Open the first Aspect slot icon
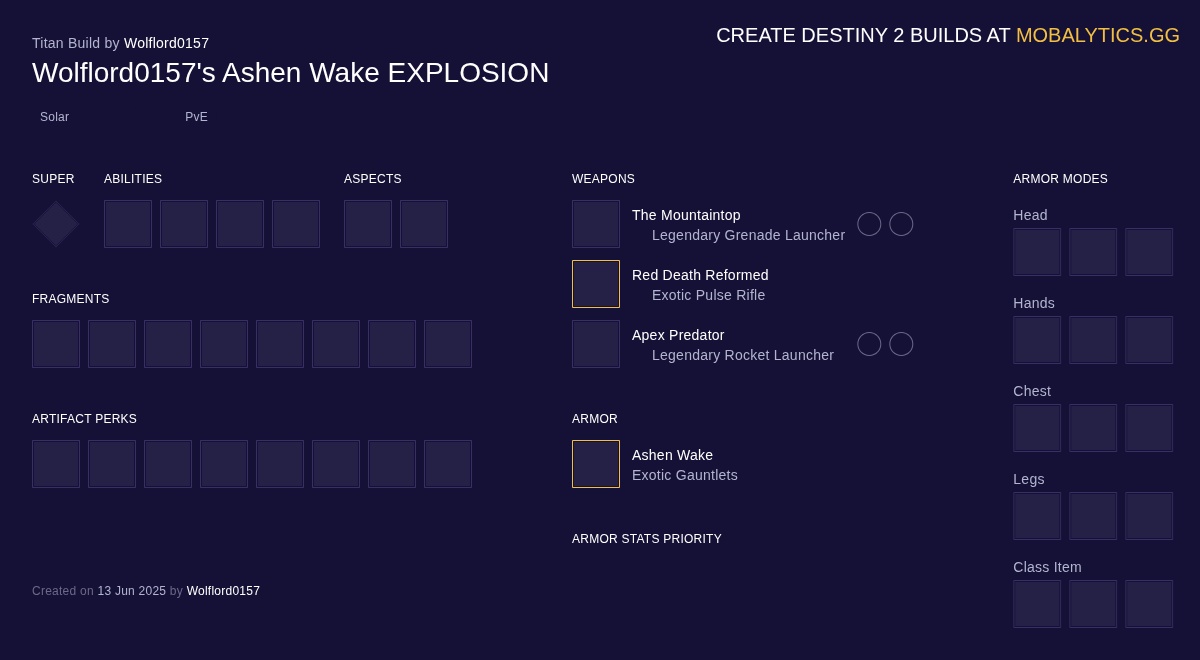Viewport: 1200px width, 660px height. [368, 224]
